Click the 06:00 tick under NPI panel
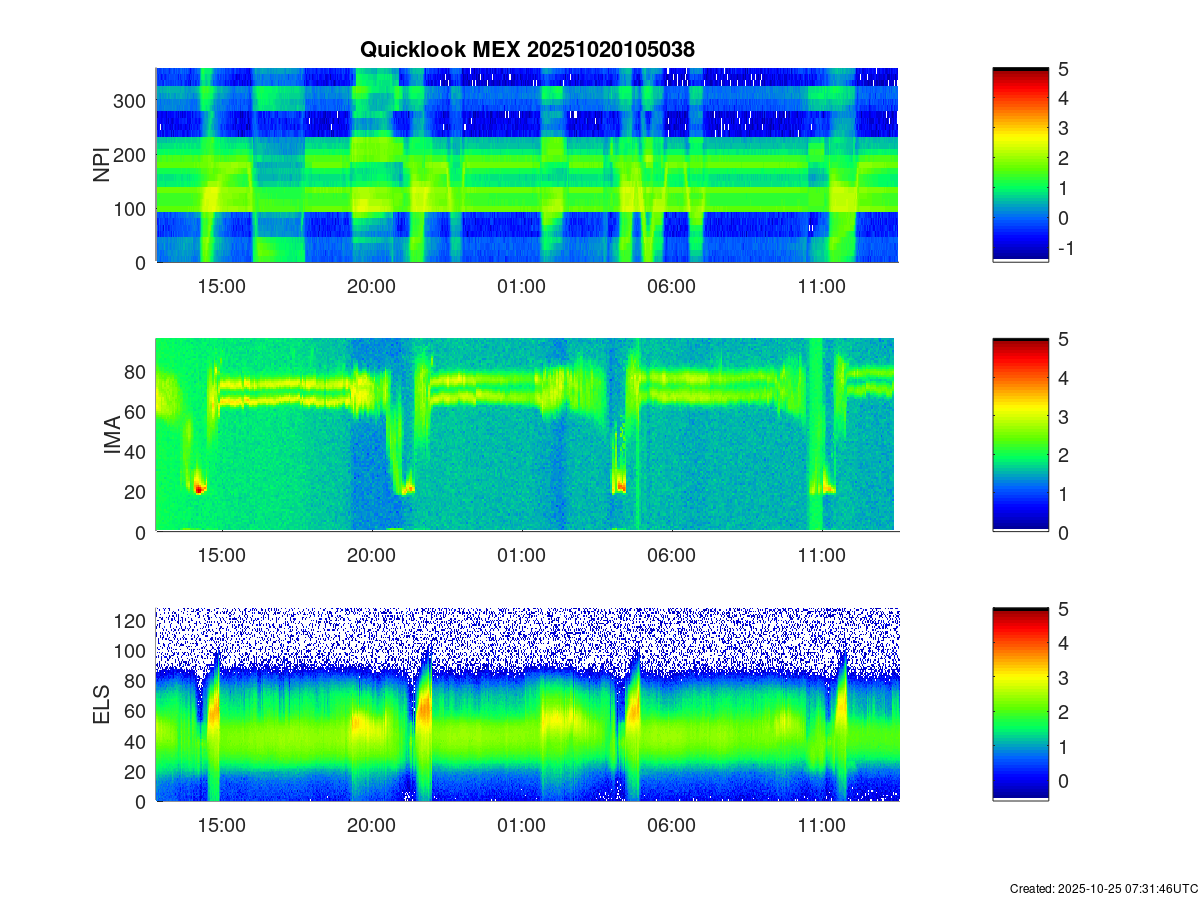The width and height of the screenshot is (1200, 900). coord(671,286)
